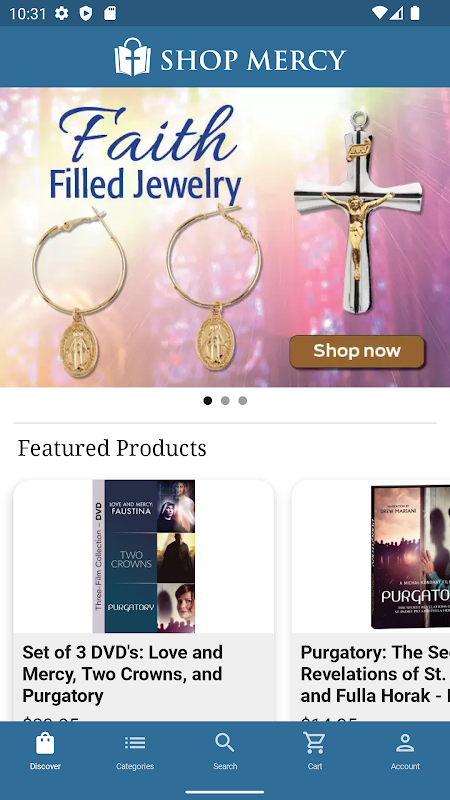
Task: Open the Discover shopping bag icon
Action: point(45,743)
